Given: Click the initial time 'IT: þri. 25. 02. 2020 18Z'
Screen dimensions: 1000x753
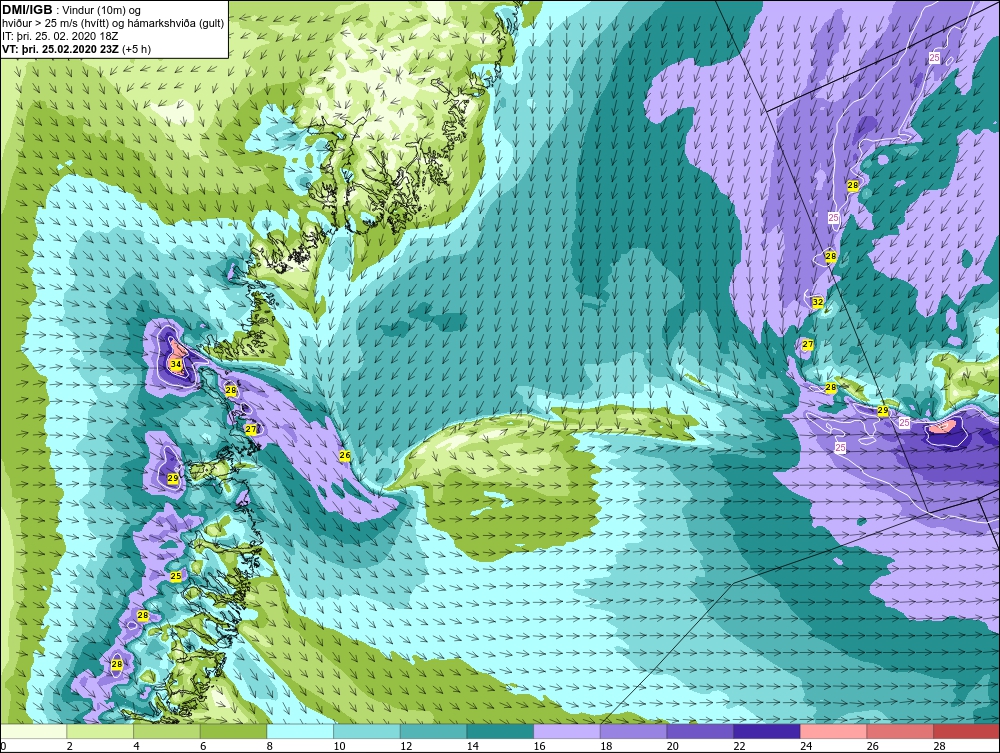Looking at the screenshot, I should (x=60, y=36).
